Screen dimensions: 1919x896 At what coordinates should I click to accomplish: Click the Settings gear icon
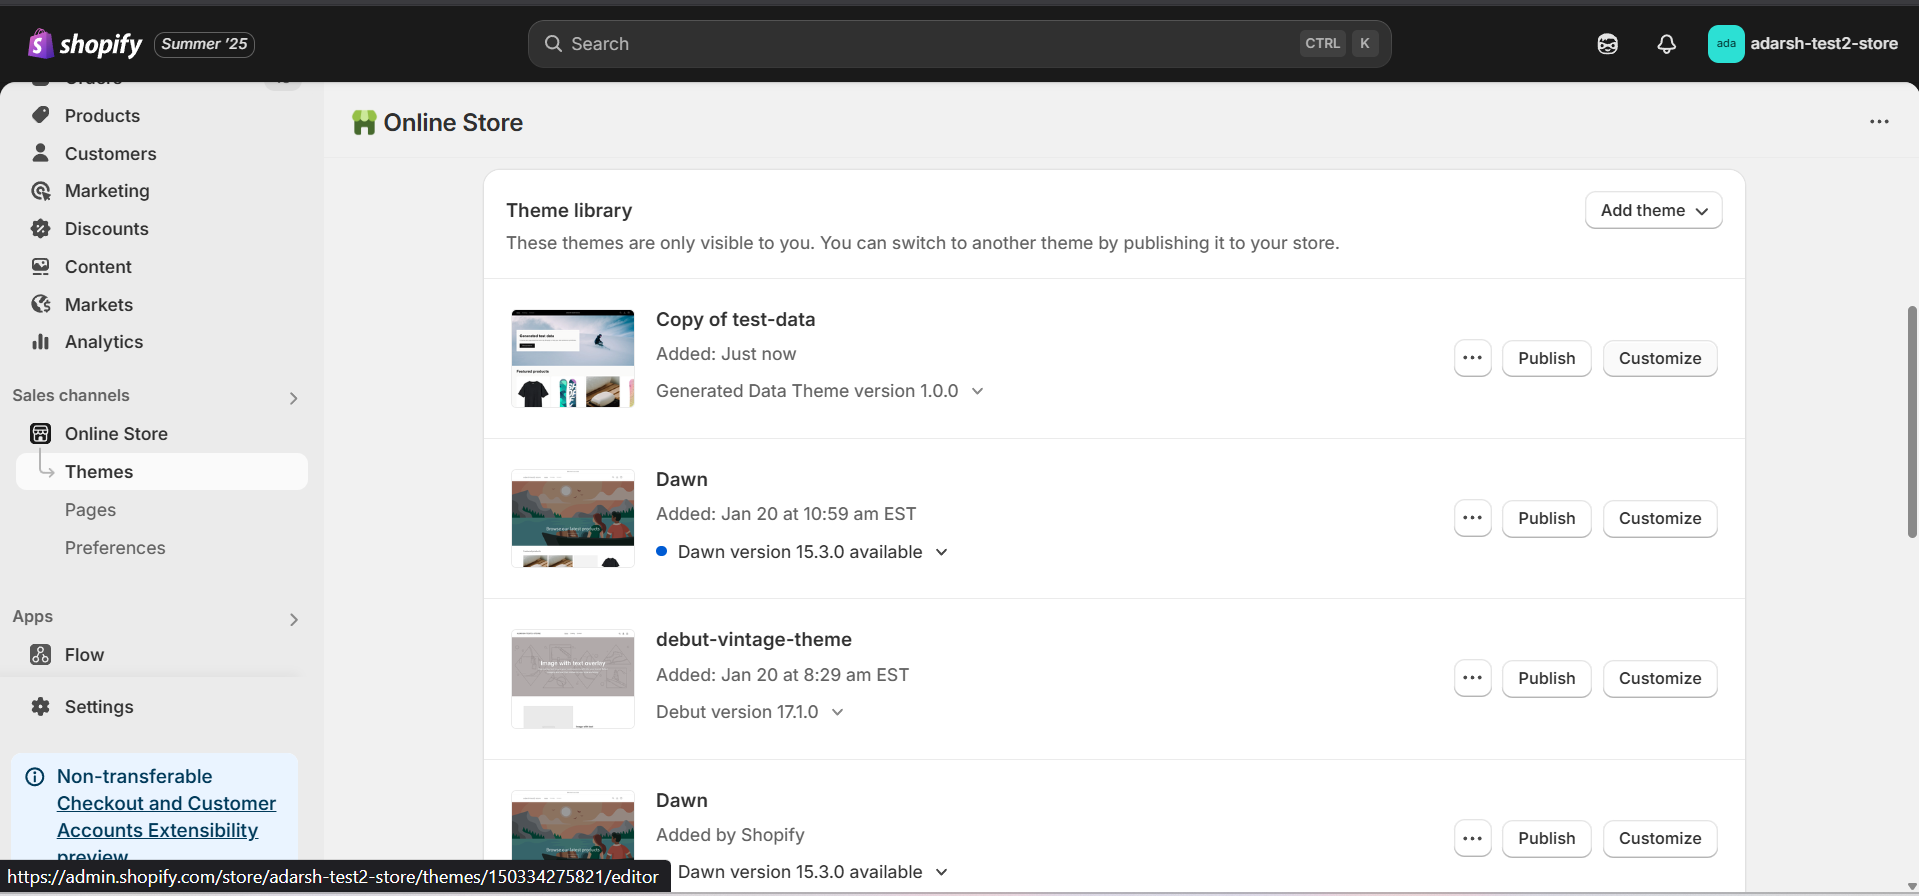click(x=40, y=707)
